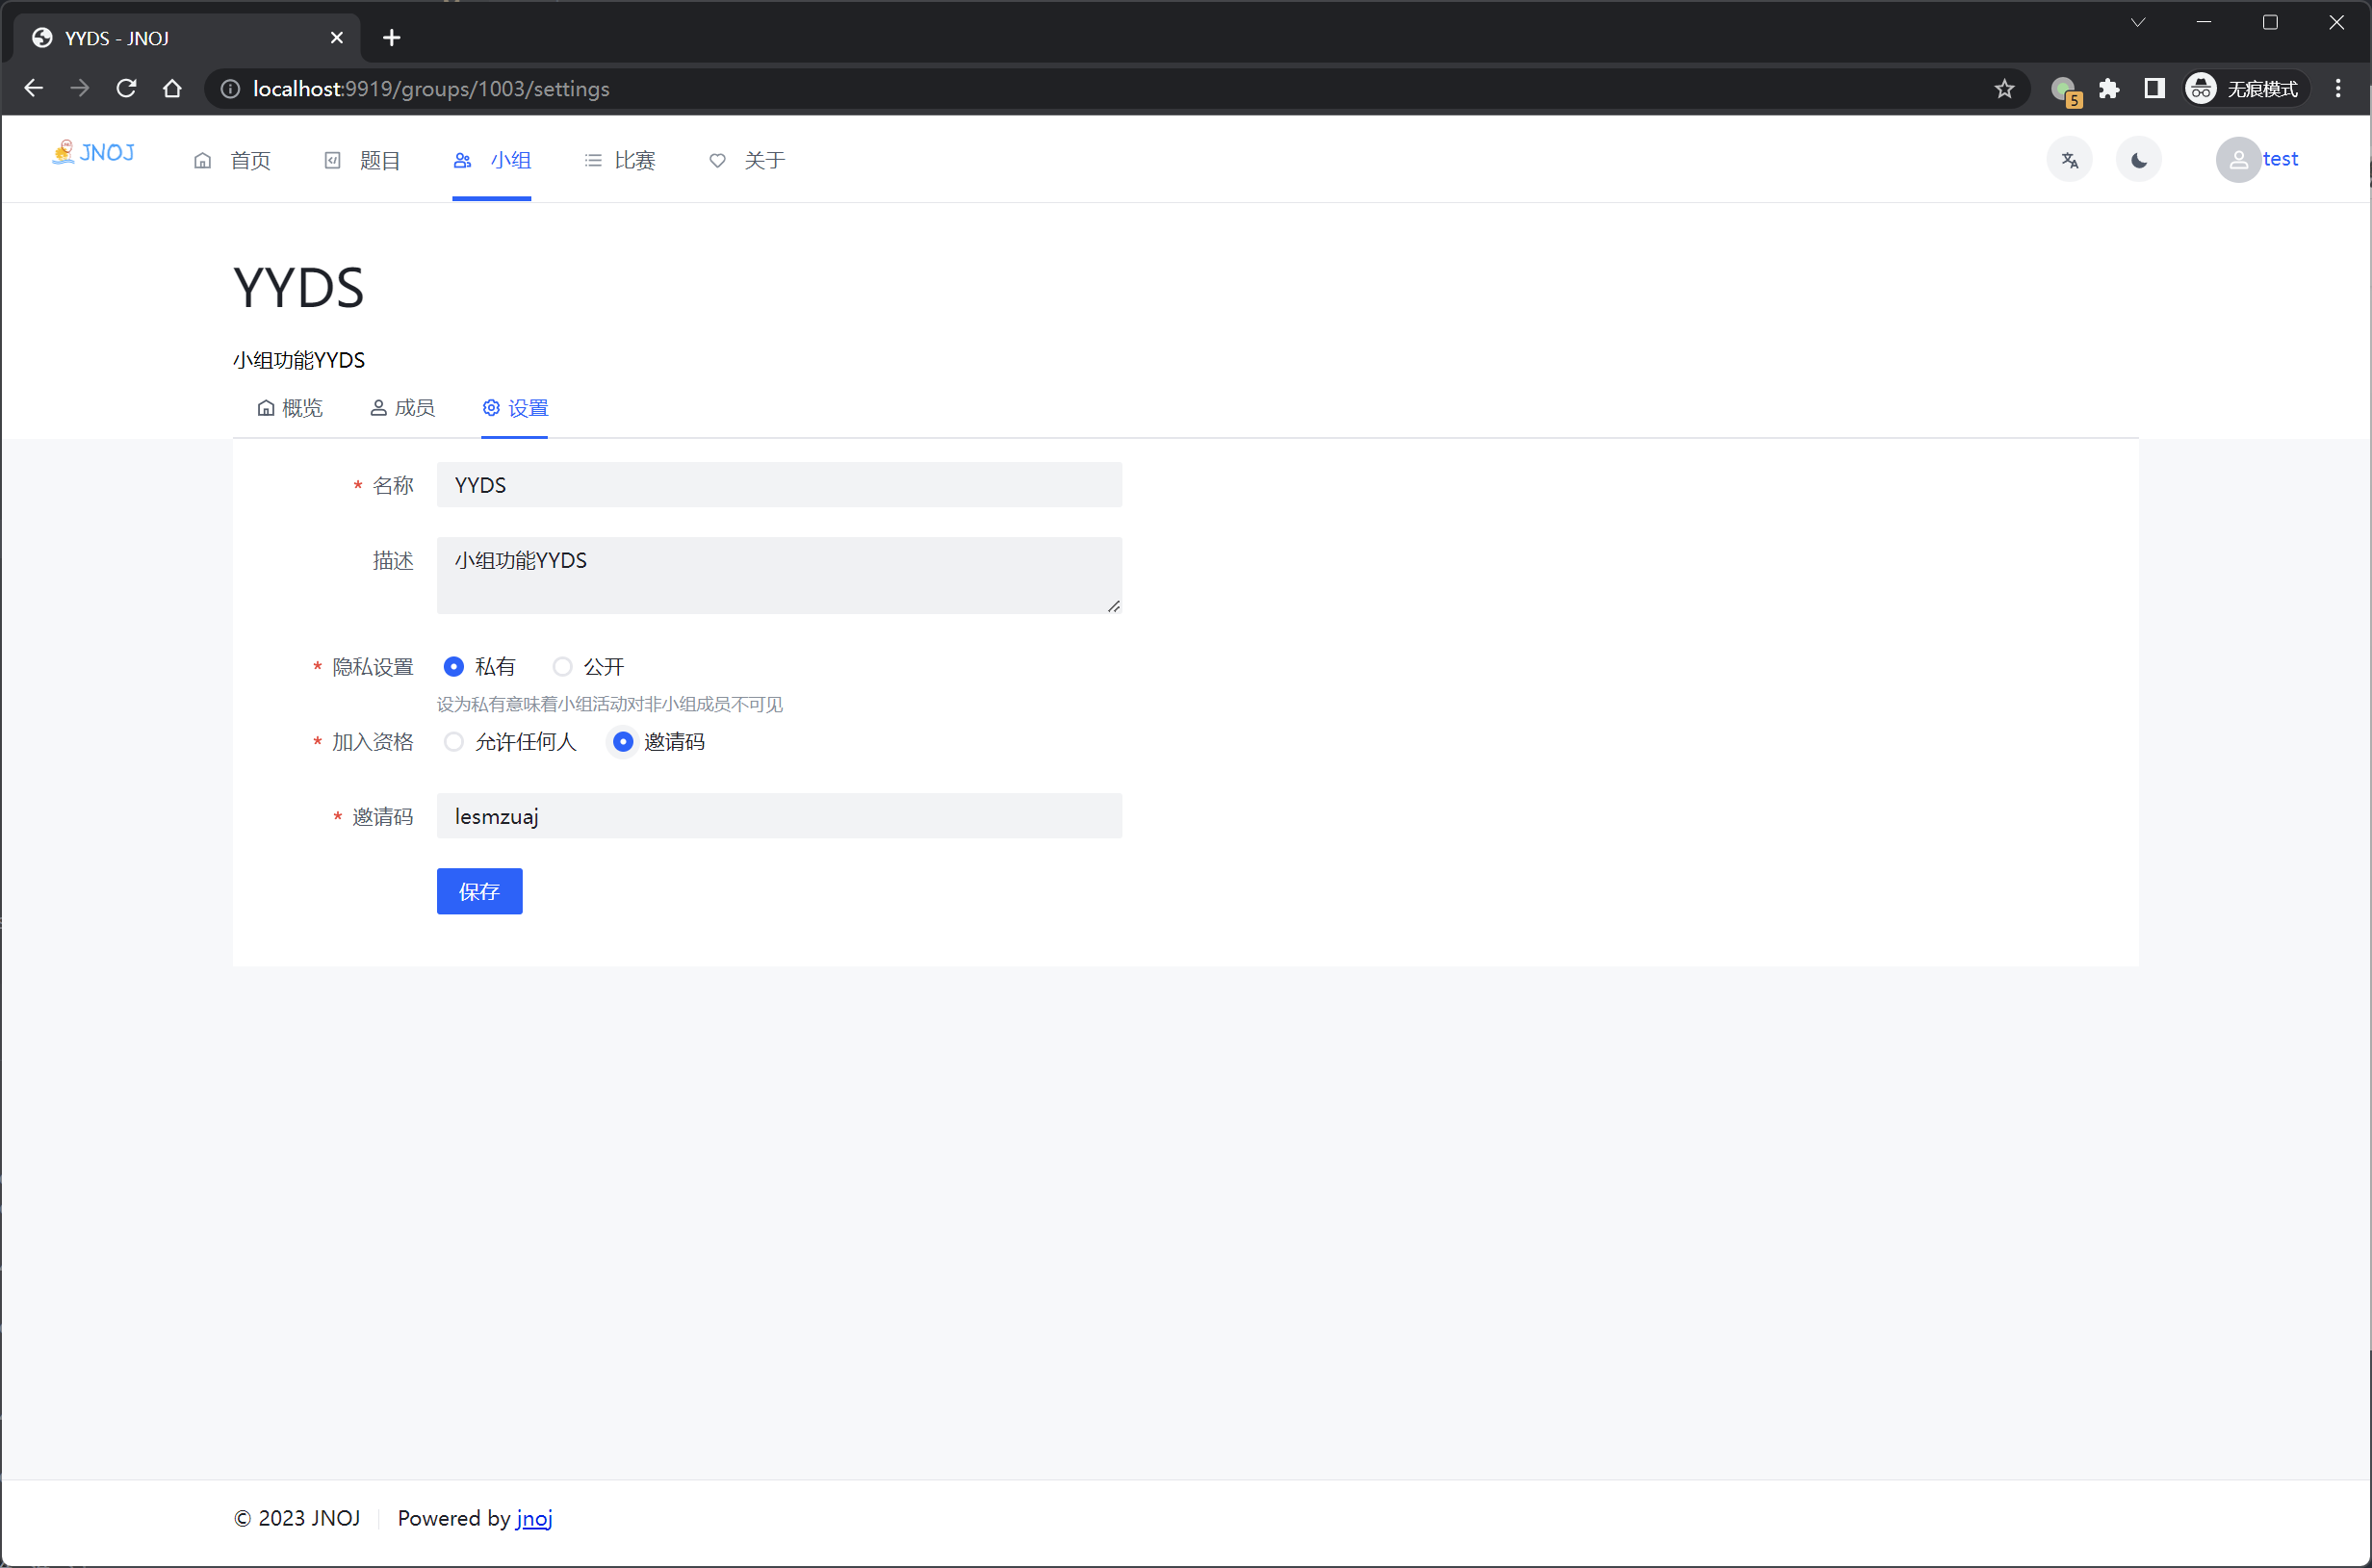Click the browser back arrow
Image resolution: width=2372 pixels, height=1568 pixels.
click(34, 89)
